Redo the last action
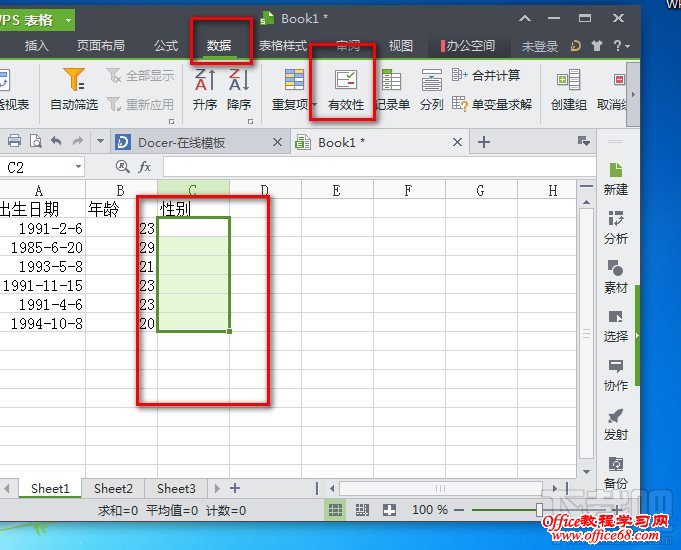 click(x=78, y=141)
